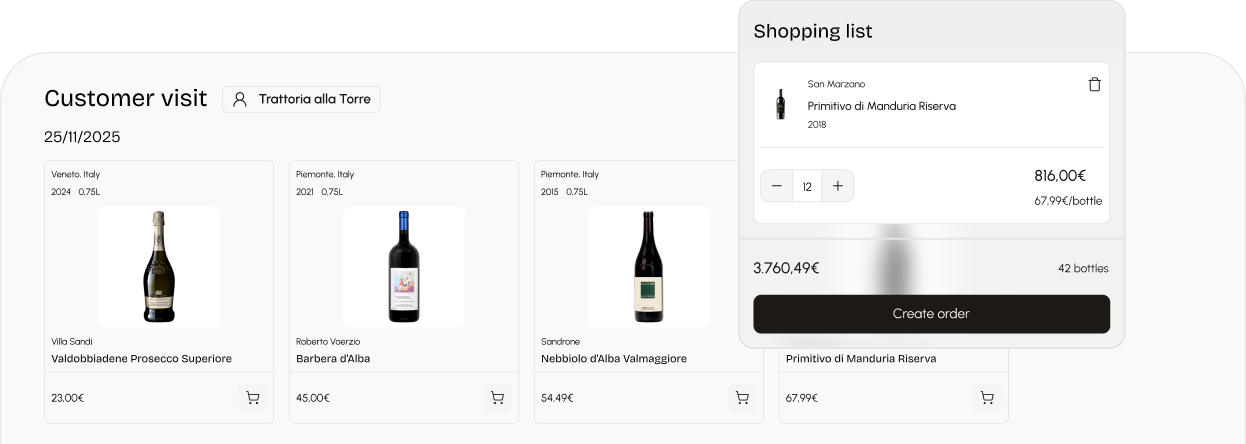The width and height of the screenshot is (1246, 444).
Task: Add Valdobbiadene Prosecco Superiore to cart
Action: click(253, 398)
